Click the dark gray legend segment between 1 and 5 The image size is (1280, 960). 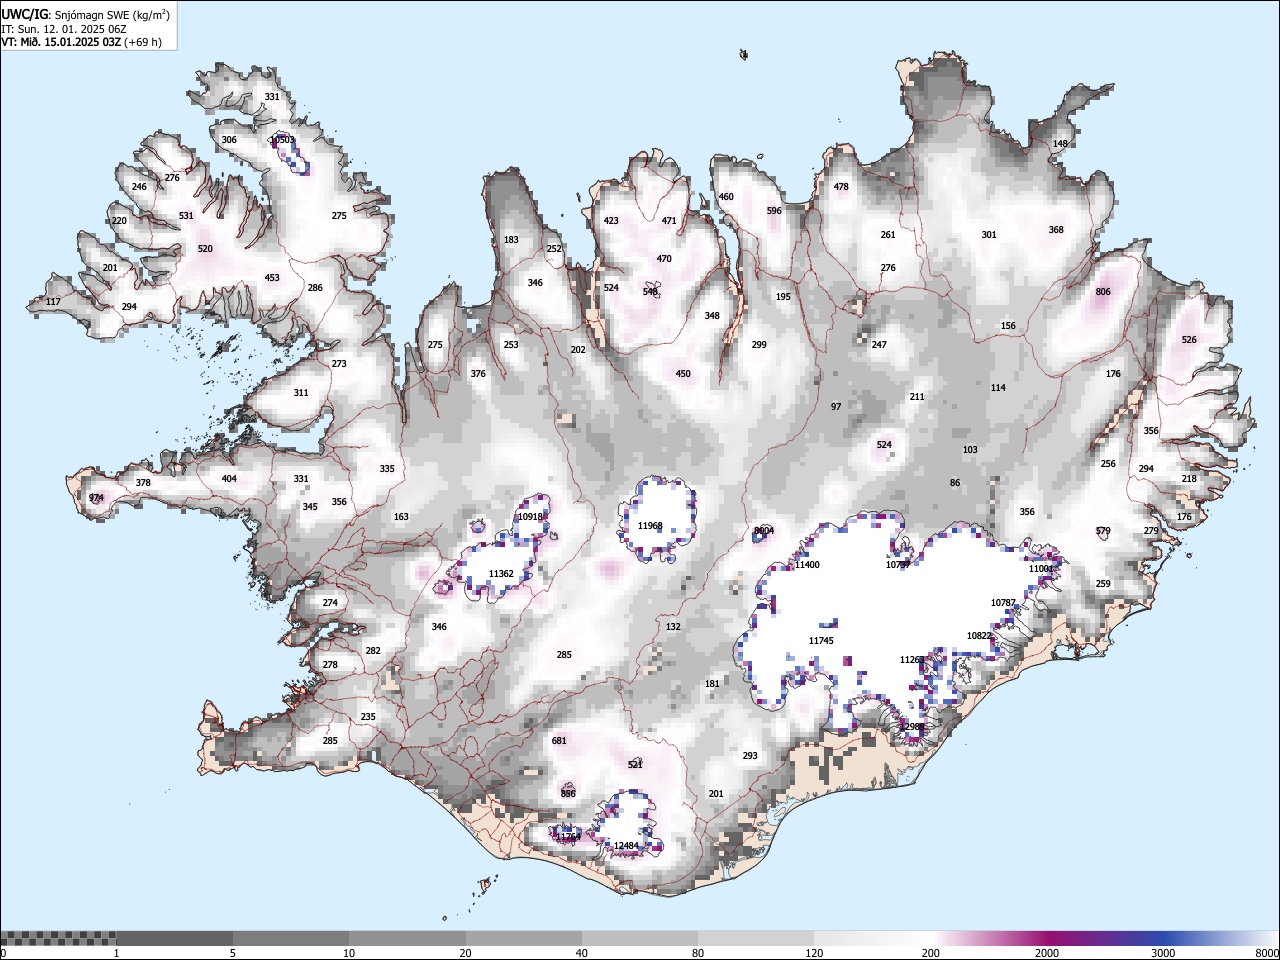pyautogui.click(x=174, y=938)
